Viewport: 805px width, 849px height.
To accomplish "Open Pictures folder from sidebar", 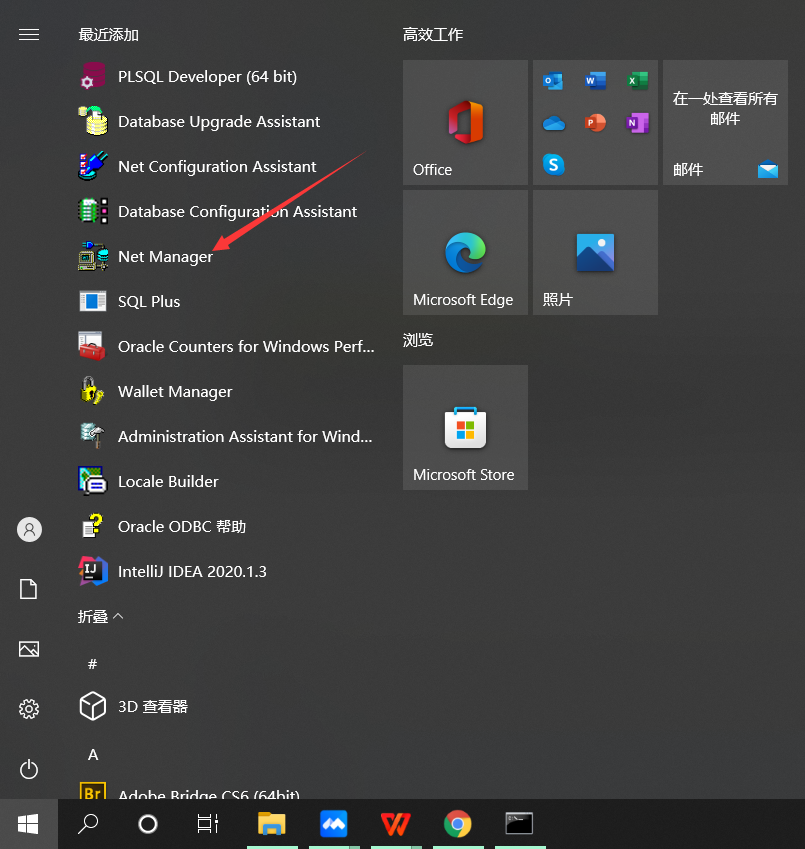I will tap(29, 649).
